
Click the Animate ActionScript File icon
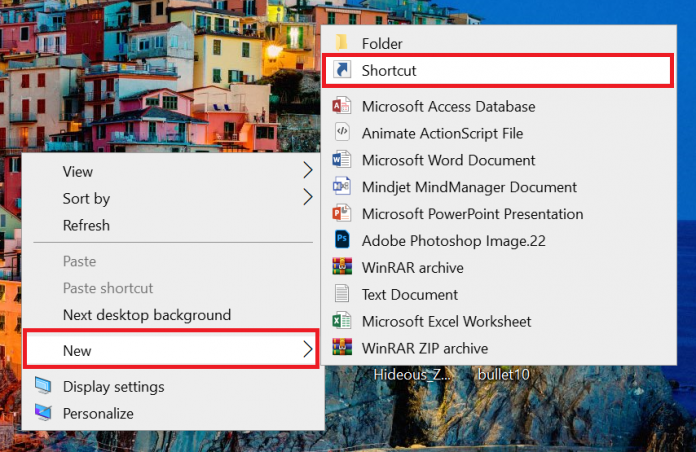[x=342, y=133]
